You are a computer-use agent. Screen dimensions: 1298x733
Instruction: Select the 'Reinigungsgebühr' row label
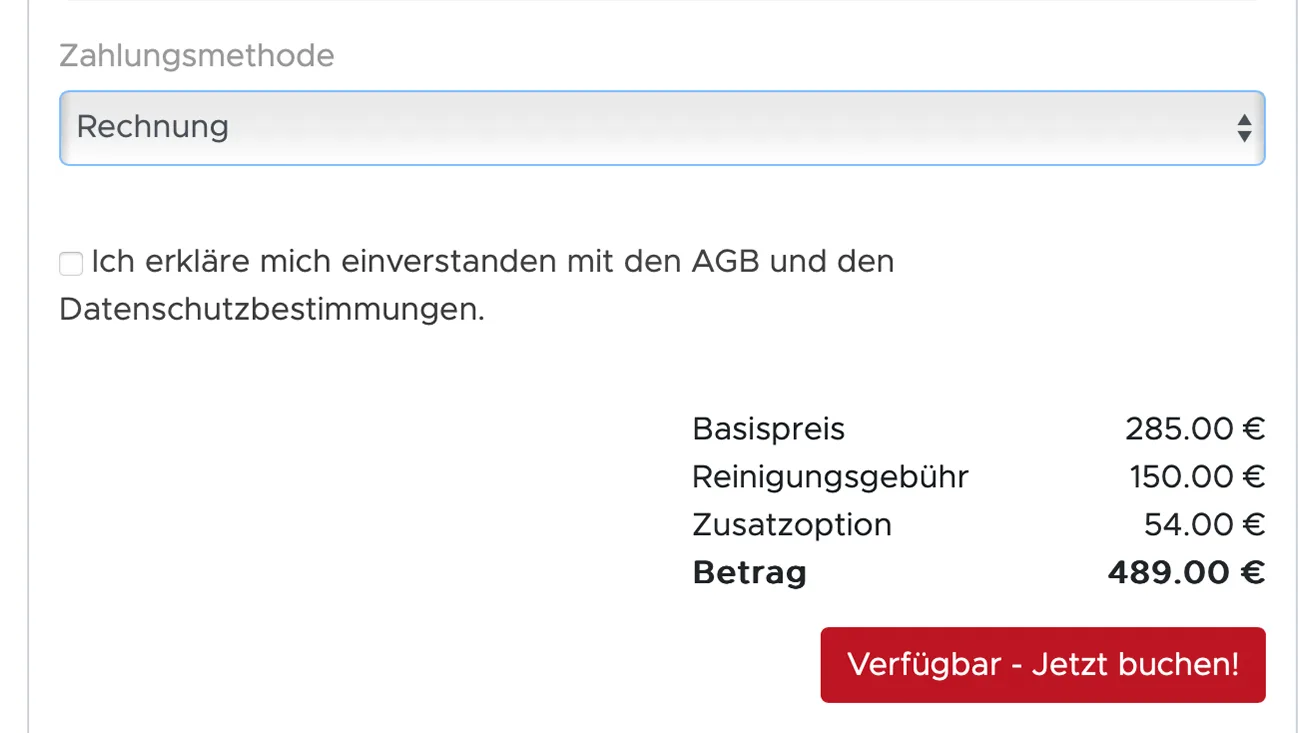coord(830,477)
